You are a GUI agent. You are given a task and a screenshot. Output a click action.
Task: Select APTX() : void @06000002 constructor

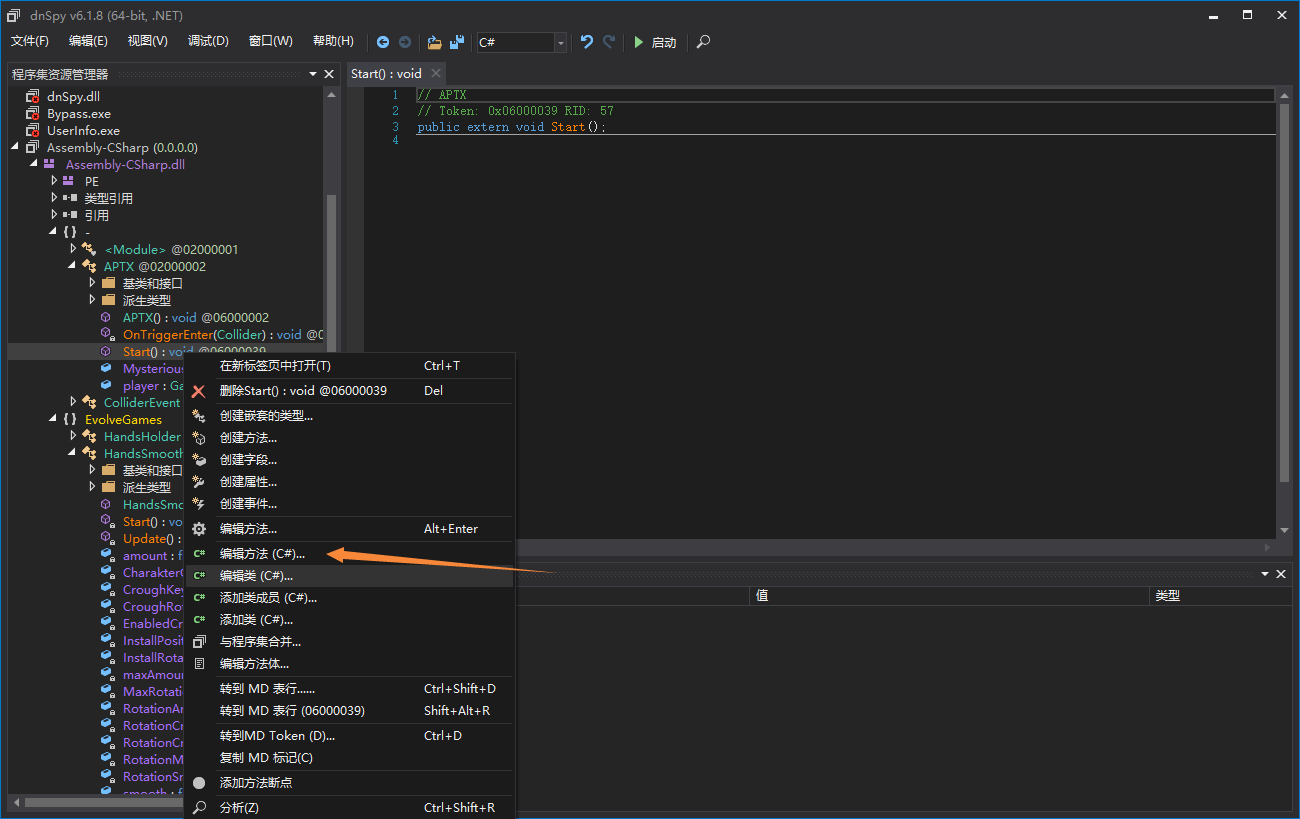[x=196, y=318]
